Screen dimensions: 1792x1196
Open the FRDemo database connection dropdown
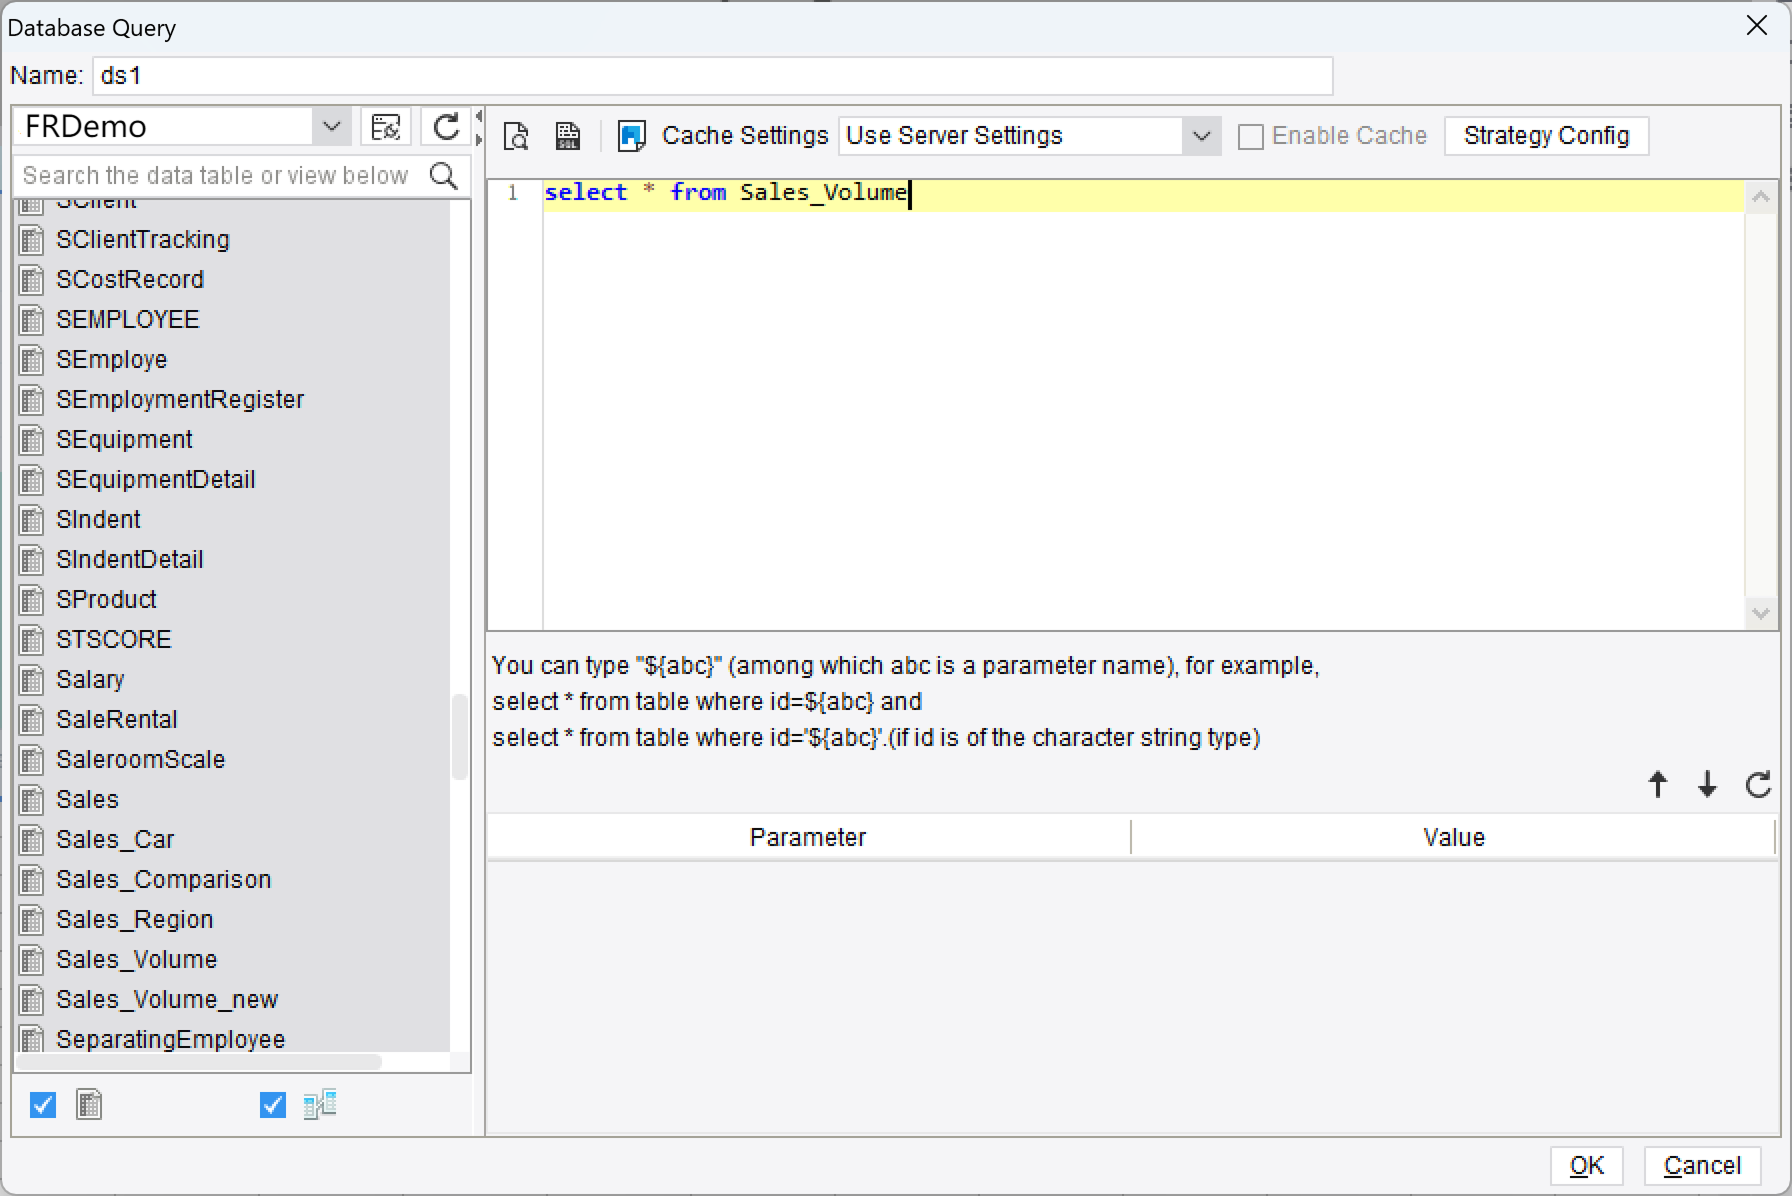[331, 127]
